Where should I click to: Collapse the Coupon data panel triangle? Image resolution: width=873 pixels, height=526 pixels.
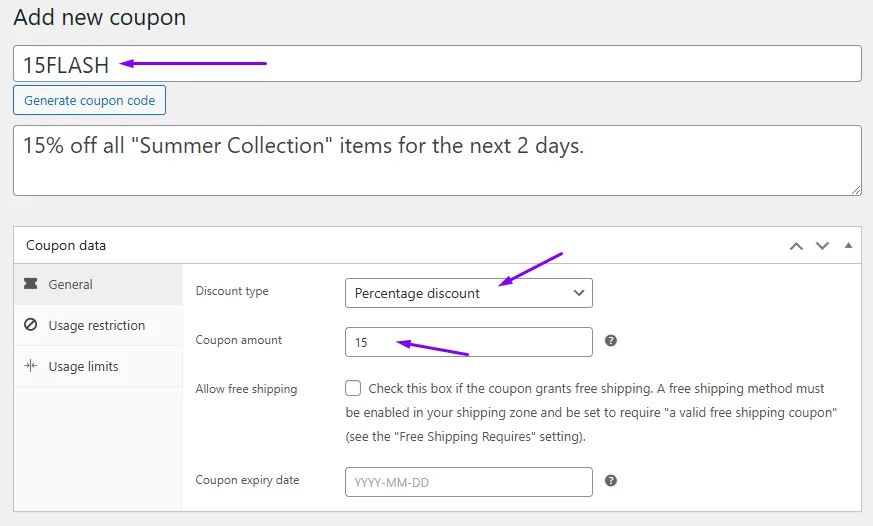pyautogui.click(x=848, y=245)
